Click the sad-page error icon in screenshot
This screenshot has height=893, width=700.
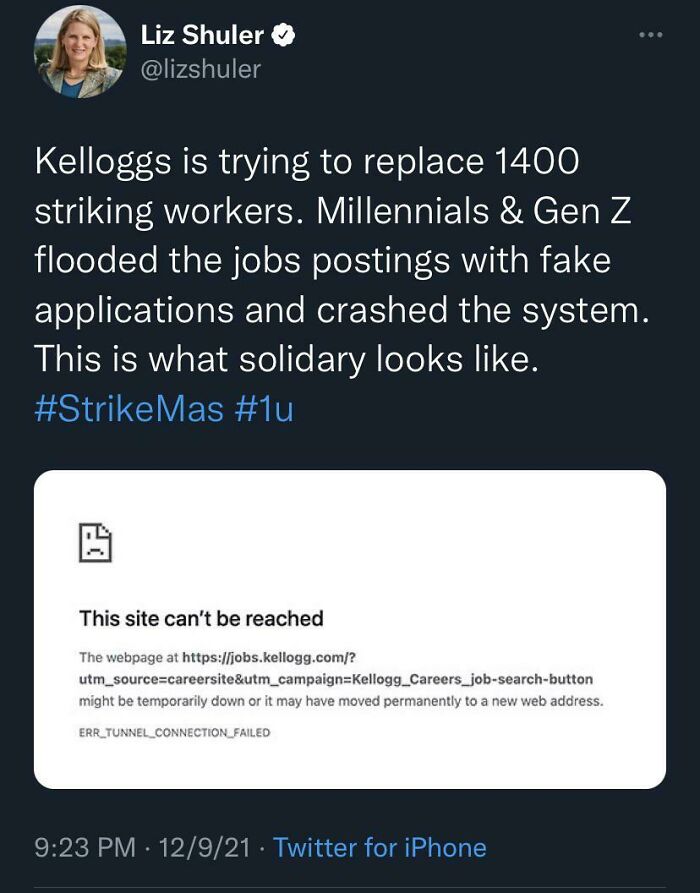click(x=96, y=543)
